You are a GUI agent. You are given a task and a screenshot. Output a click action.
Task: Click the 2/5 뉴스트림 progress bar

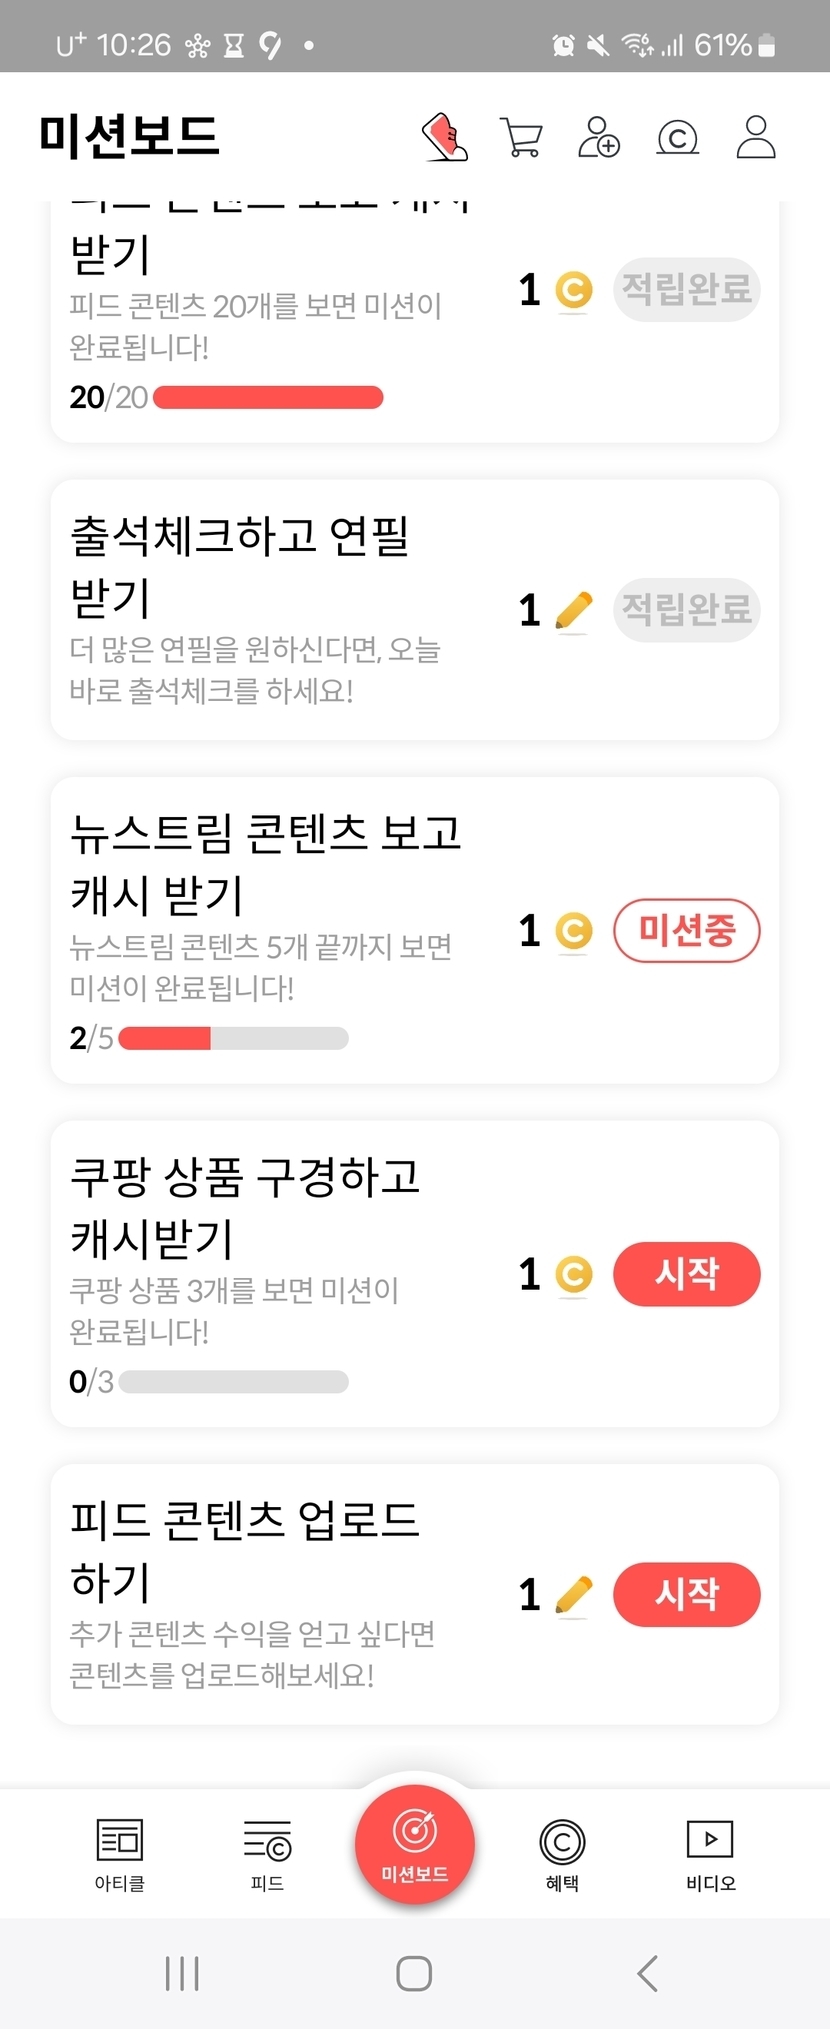233,1039
